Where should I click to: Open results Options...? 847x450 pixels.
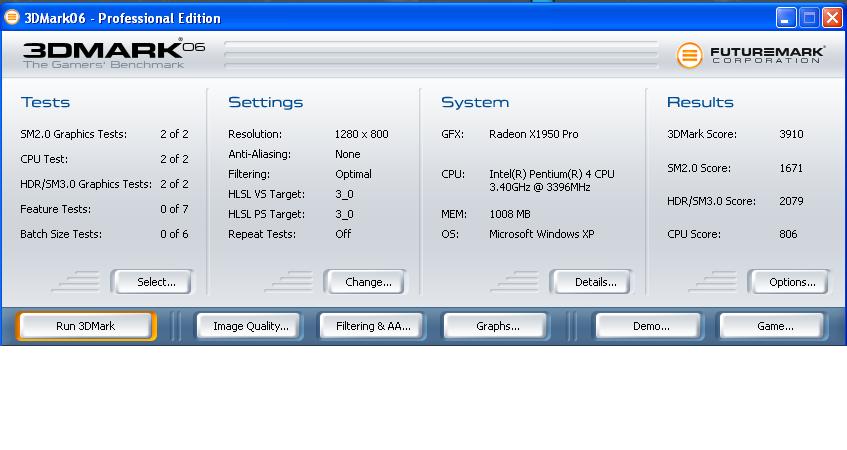(789, 282)
